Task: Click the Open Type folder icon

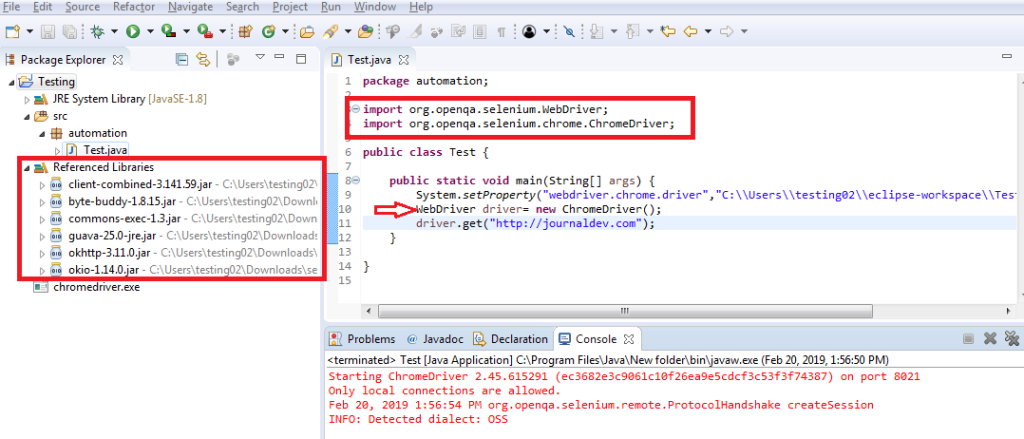Action: point(307,32)
